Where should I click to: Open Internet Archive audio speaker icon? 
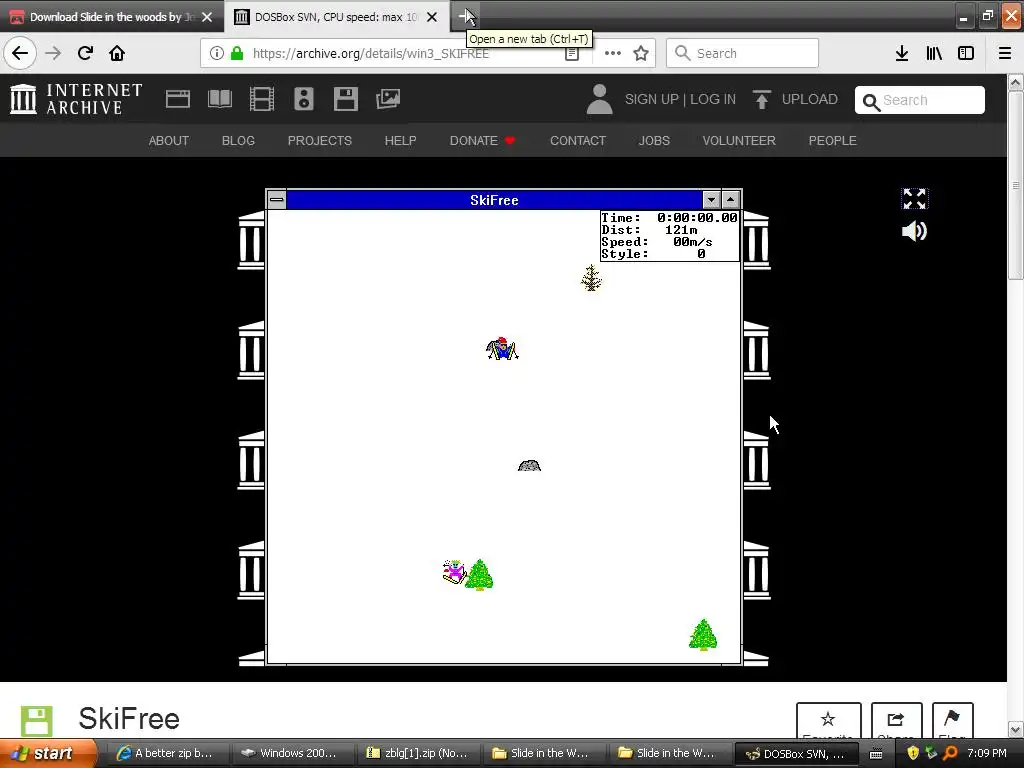point(304,99)
